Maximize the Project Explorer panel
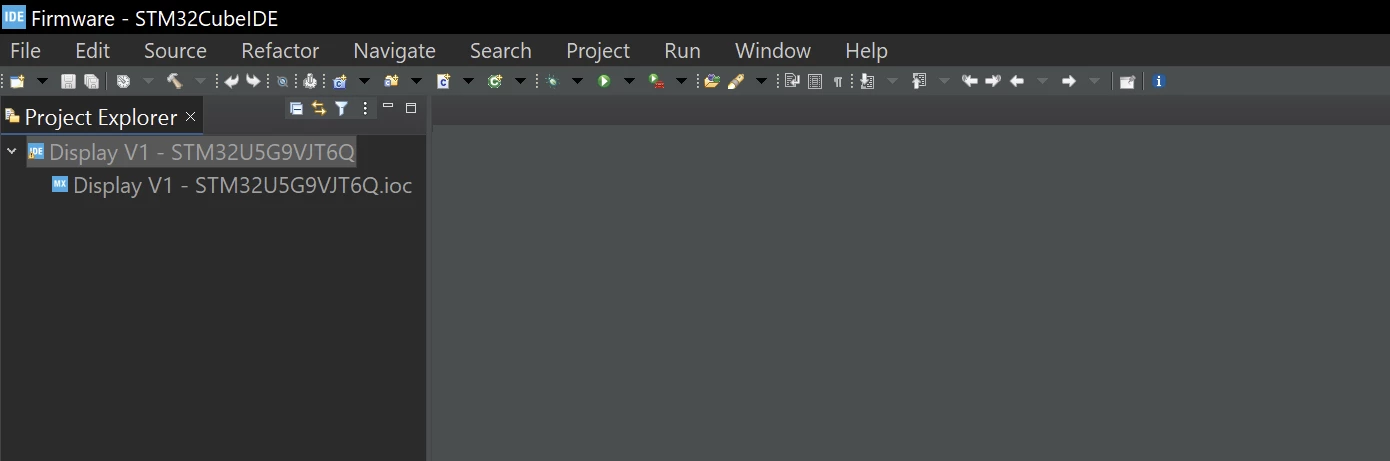1390x461 pixels. click(411, 108)
